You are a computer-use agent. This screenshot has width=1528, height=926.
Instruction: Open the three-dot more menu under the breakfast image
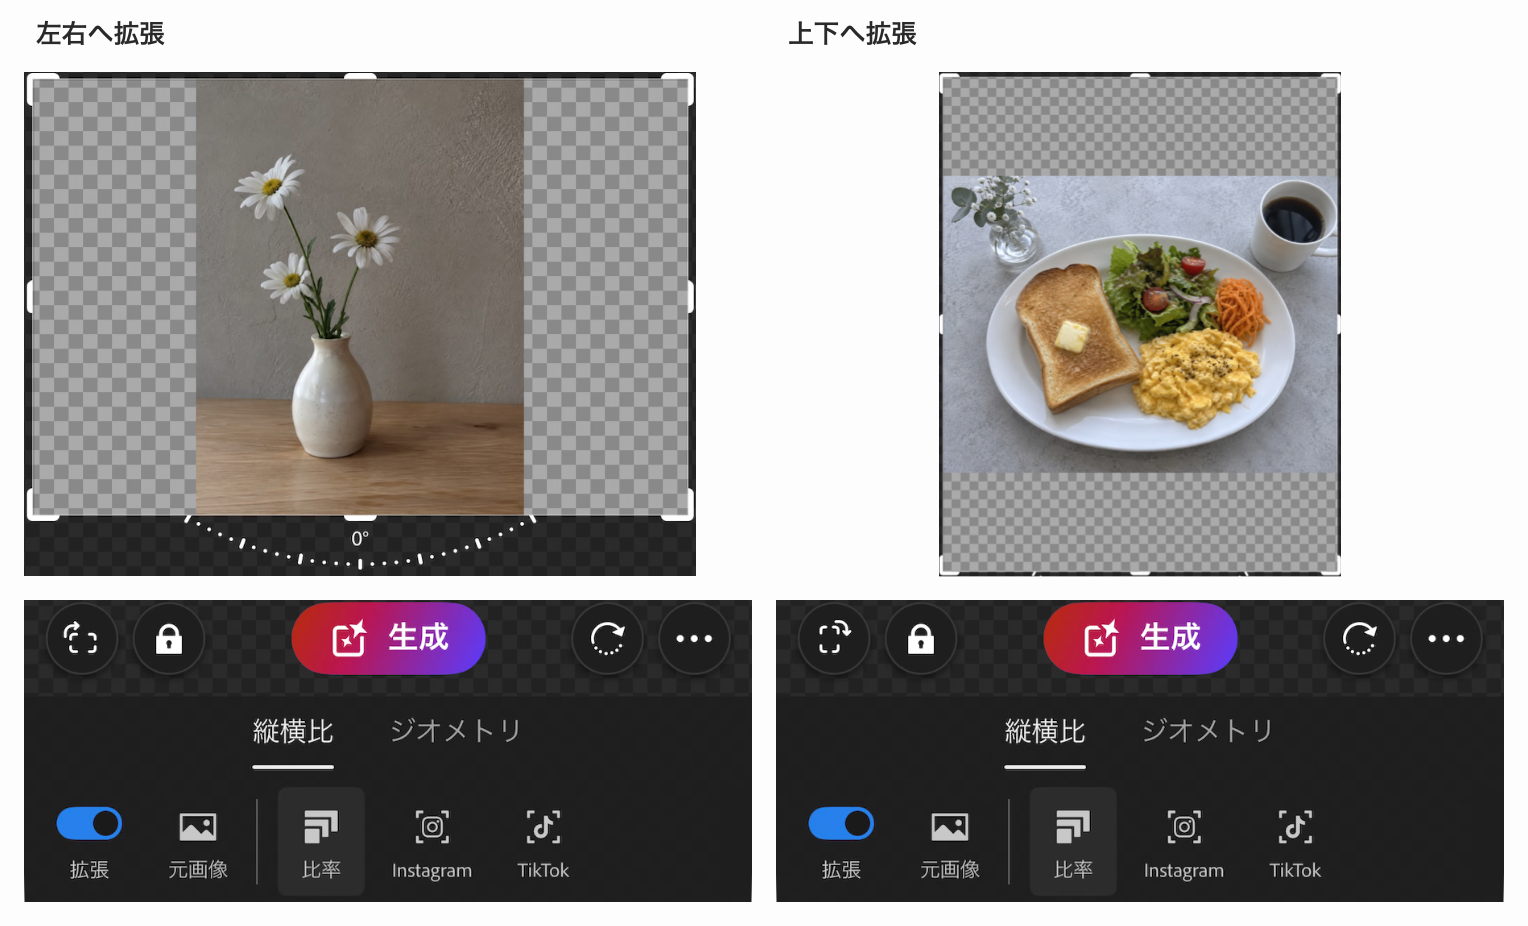pyautogui.click(x=1446, y=638)
